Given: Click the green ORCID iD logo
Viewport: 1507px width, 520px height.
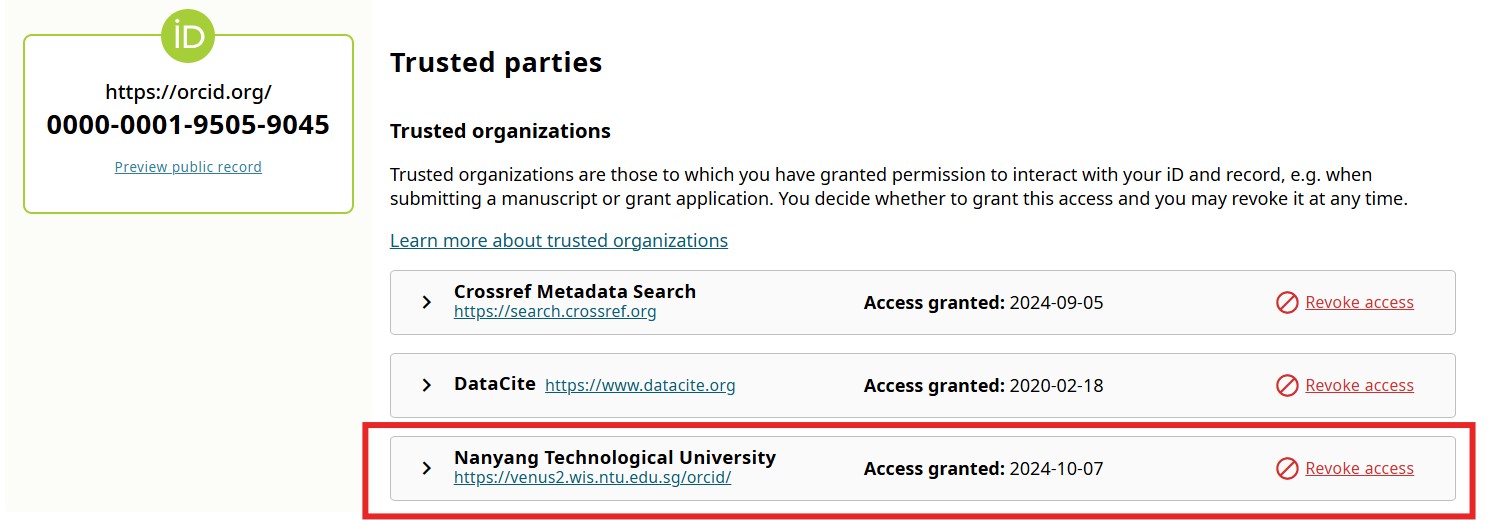Looking at the screenshot, I should coord(188,36).
